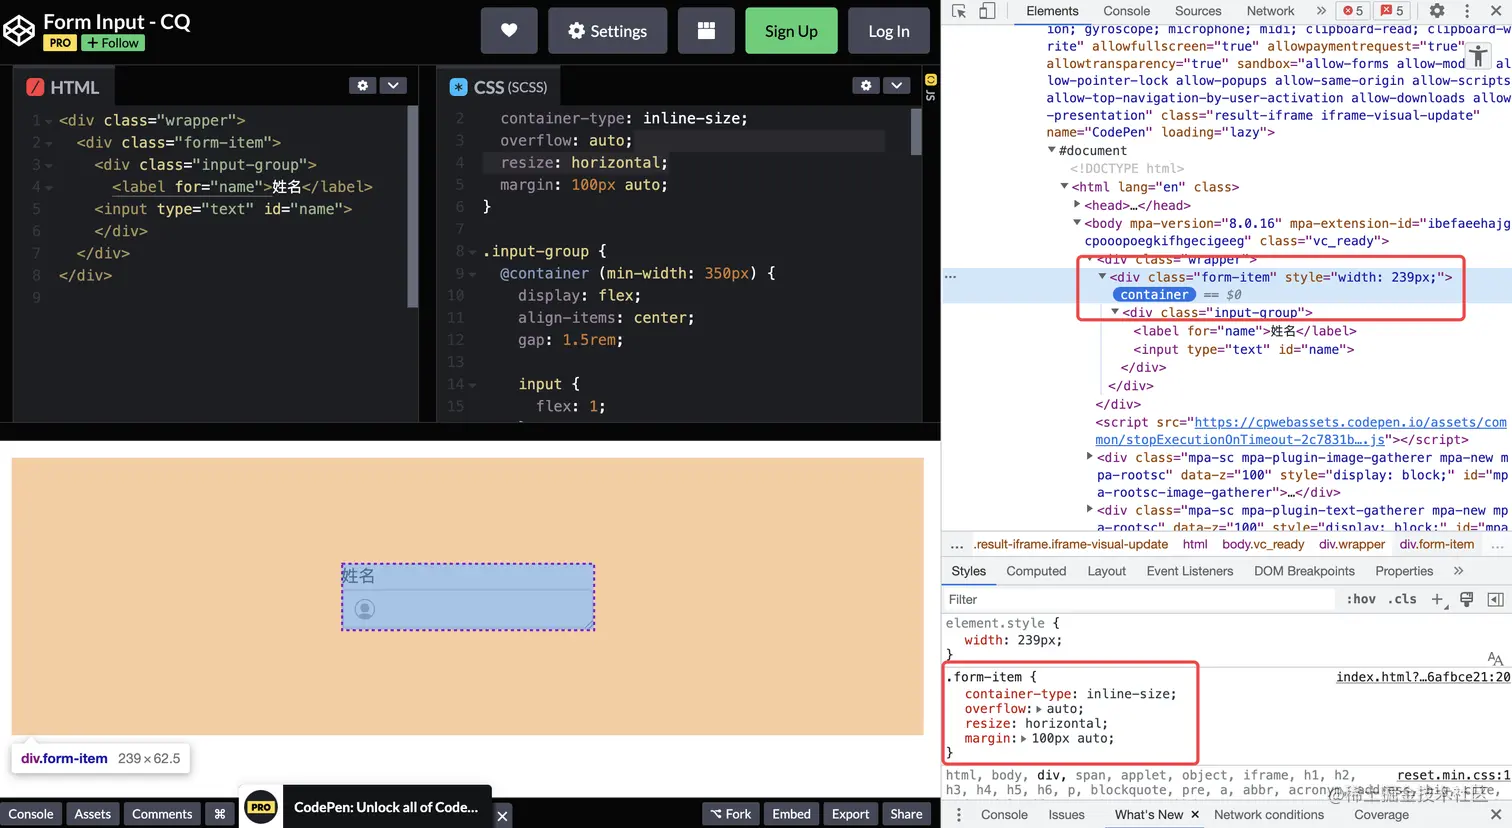Close the What's New drawer tab
The height and width of the screenshot is (828, 1512).
point(1194,815)
